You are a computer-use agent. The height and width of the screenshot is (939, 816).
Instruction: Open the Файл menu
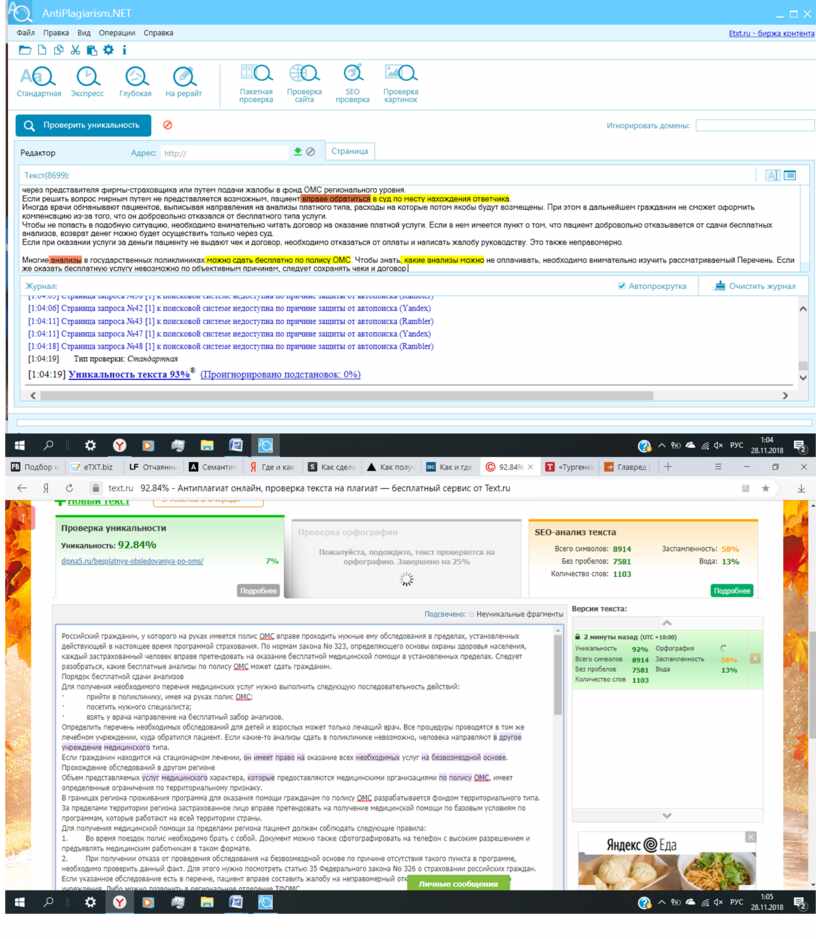tap(26, 33)
